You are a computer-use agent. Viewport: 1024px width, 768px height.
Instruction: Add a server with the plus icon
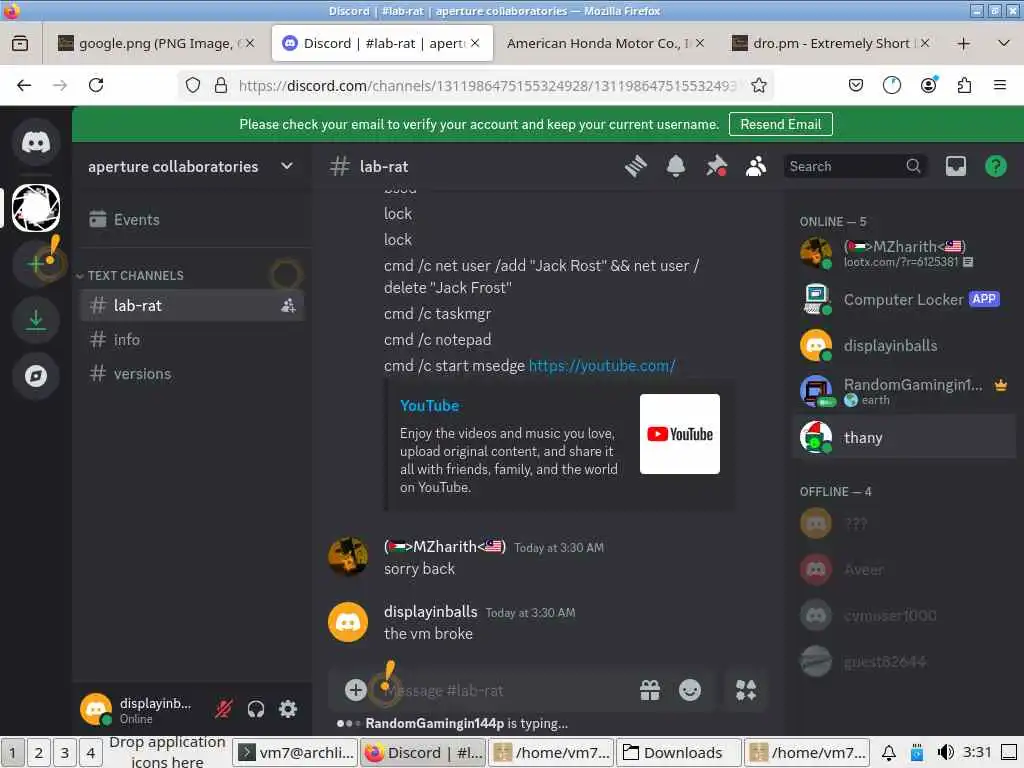coord(36,264)
